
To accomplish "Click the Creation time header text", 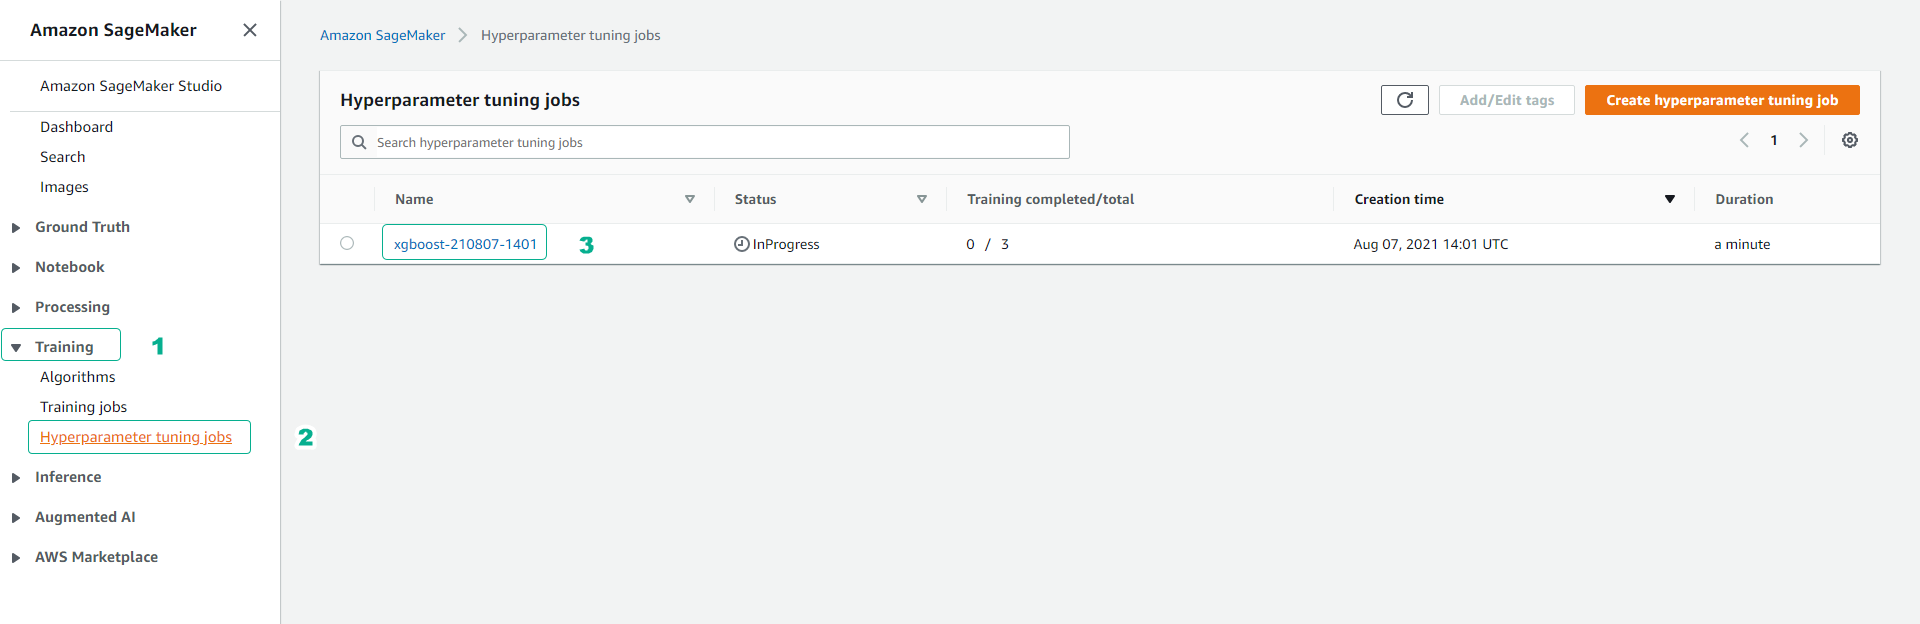I will pos(1399,199).
